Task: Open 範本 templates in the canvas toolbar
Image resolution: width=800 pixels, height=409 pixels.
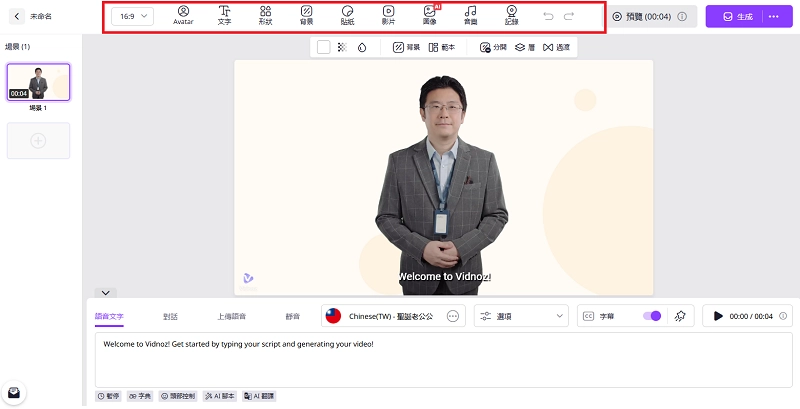Action: 441,47
